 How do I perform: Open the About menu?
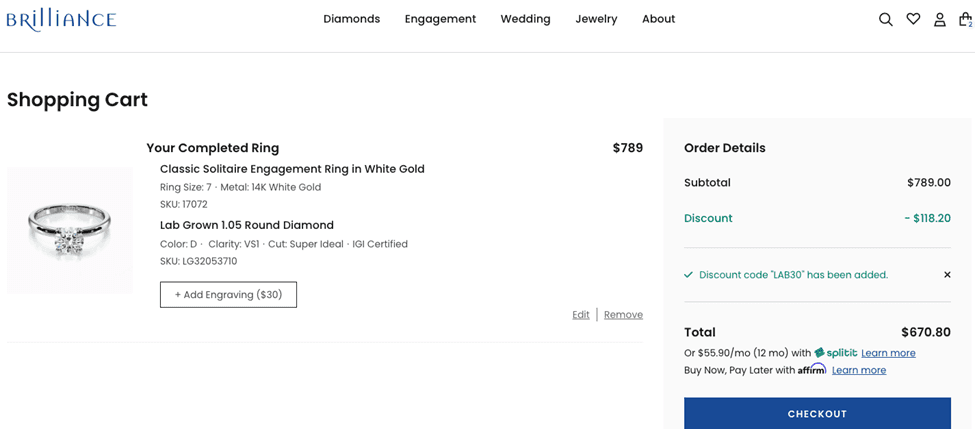pos(658,19)
